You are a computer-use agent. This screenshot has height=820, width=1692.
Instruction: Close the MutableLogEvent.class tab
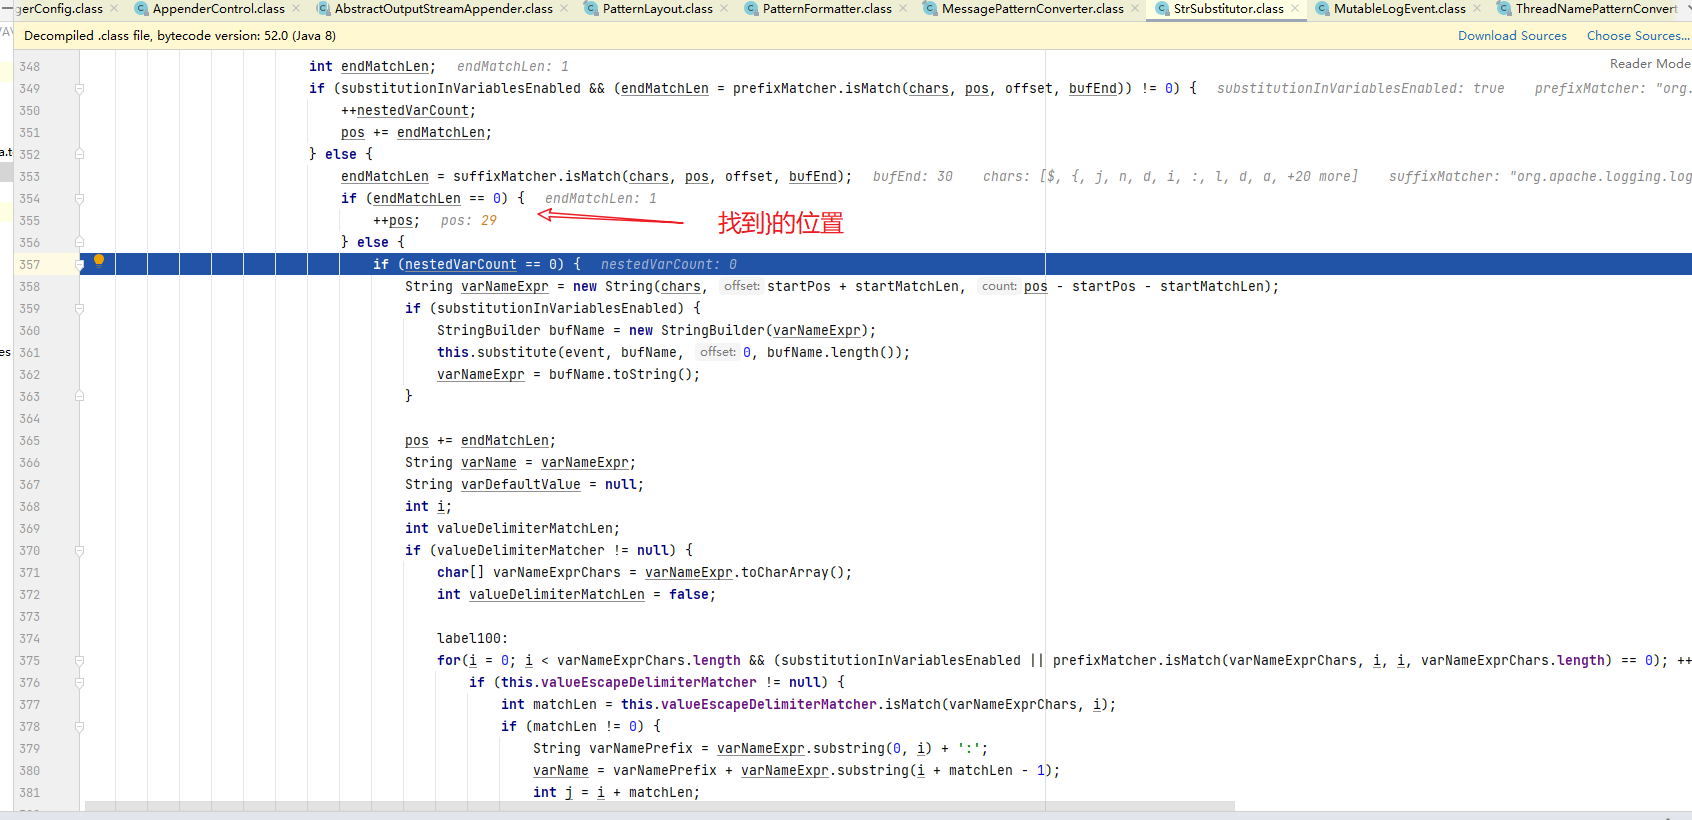coord(1477,9)
